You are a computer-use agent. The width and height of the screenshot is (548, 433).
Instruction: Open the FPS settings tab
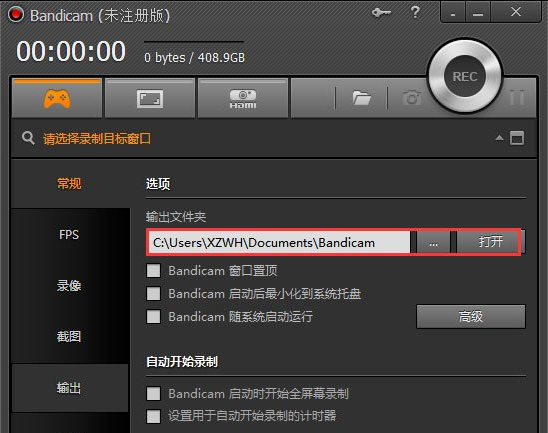(x=69, y=234)
